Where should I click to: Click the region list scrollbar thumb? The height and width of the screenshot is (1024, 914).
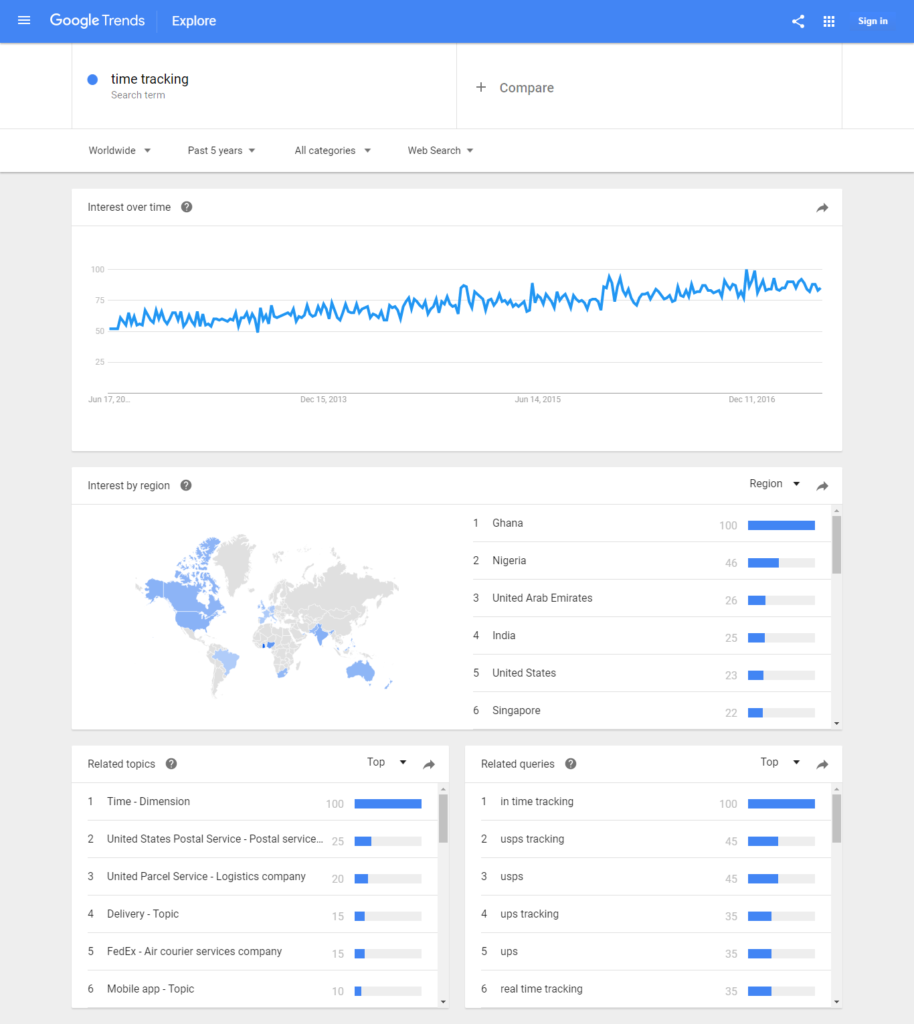coord(836,545)
